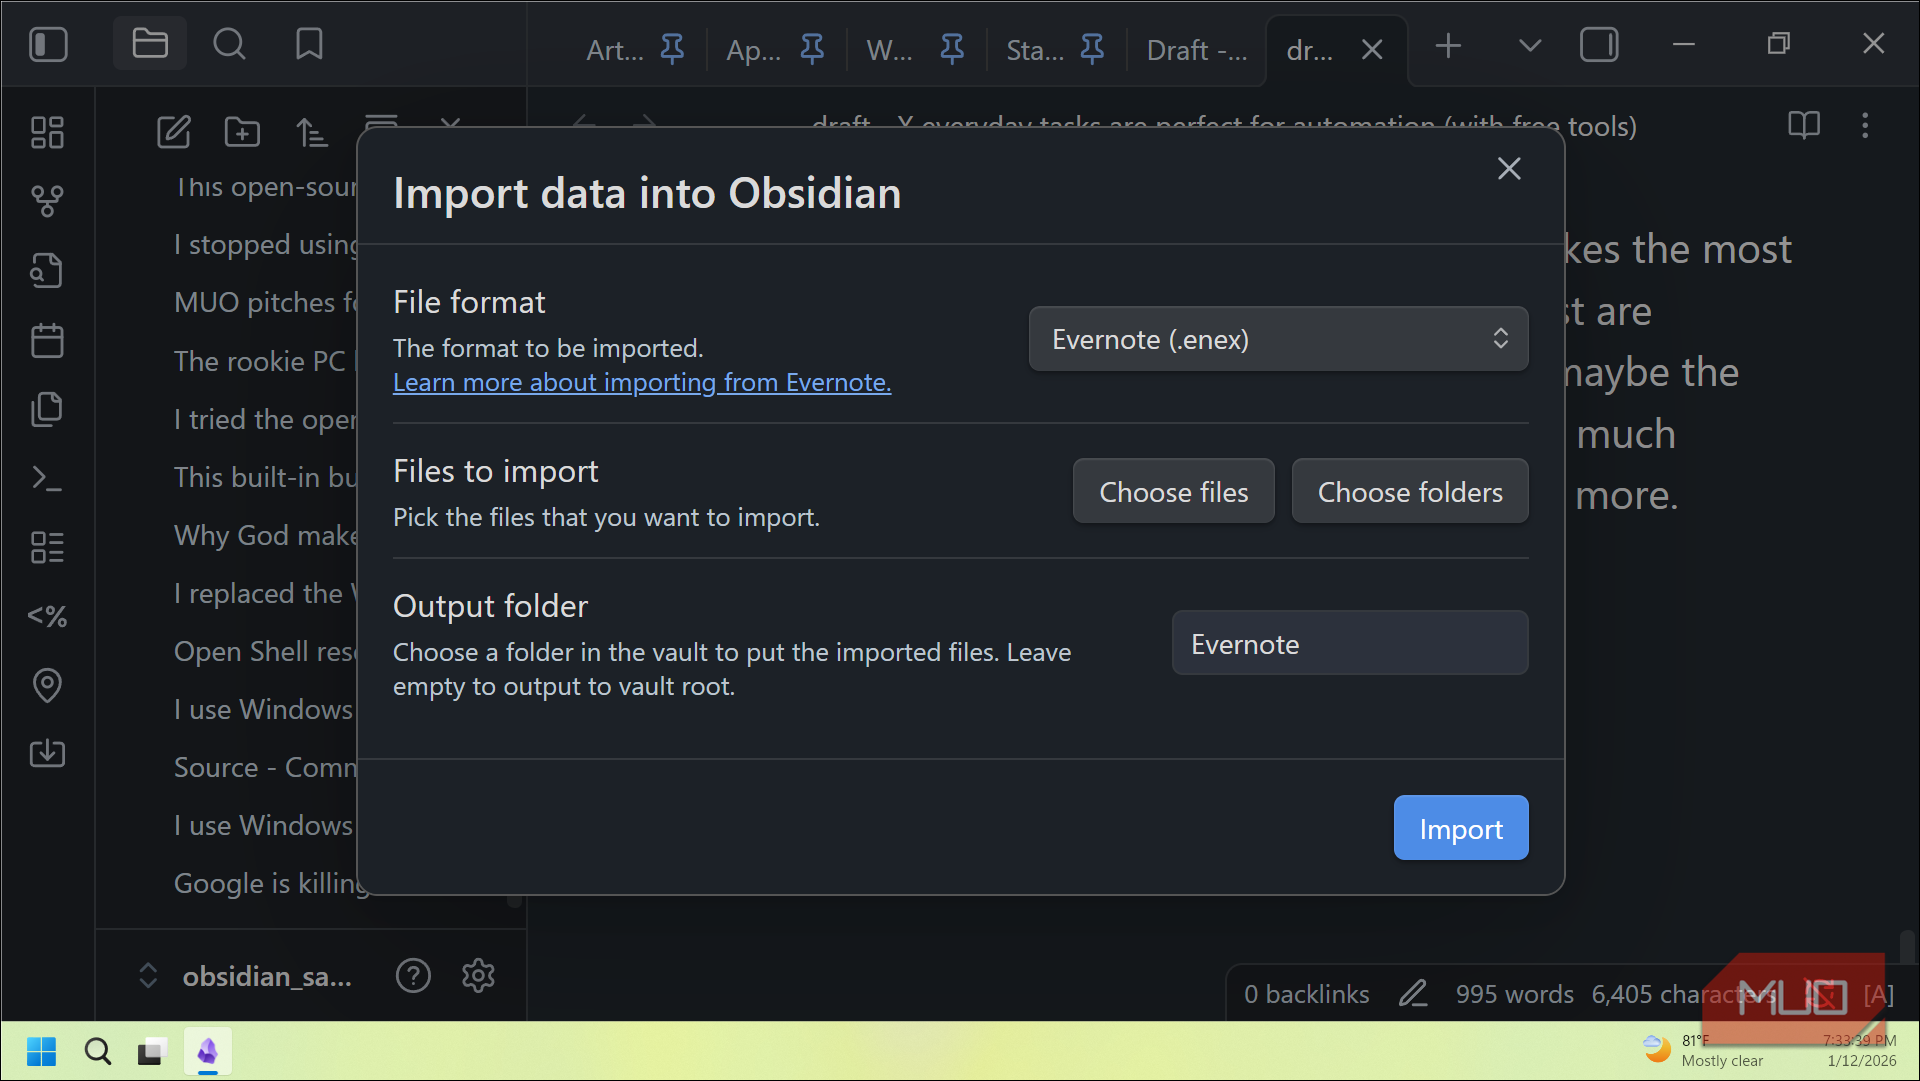Open the 'MUO pitches' note in file list
This screenshot has width=1920, height=1081.
coord(266,302)
